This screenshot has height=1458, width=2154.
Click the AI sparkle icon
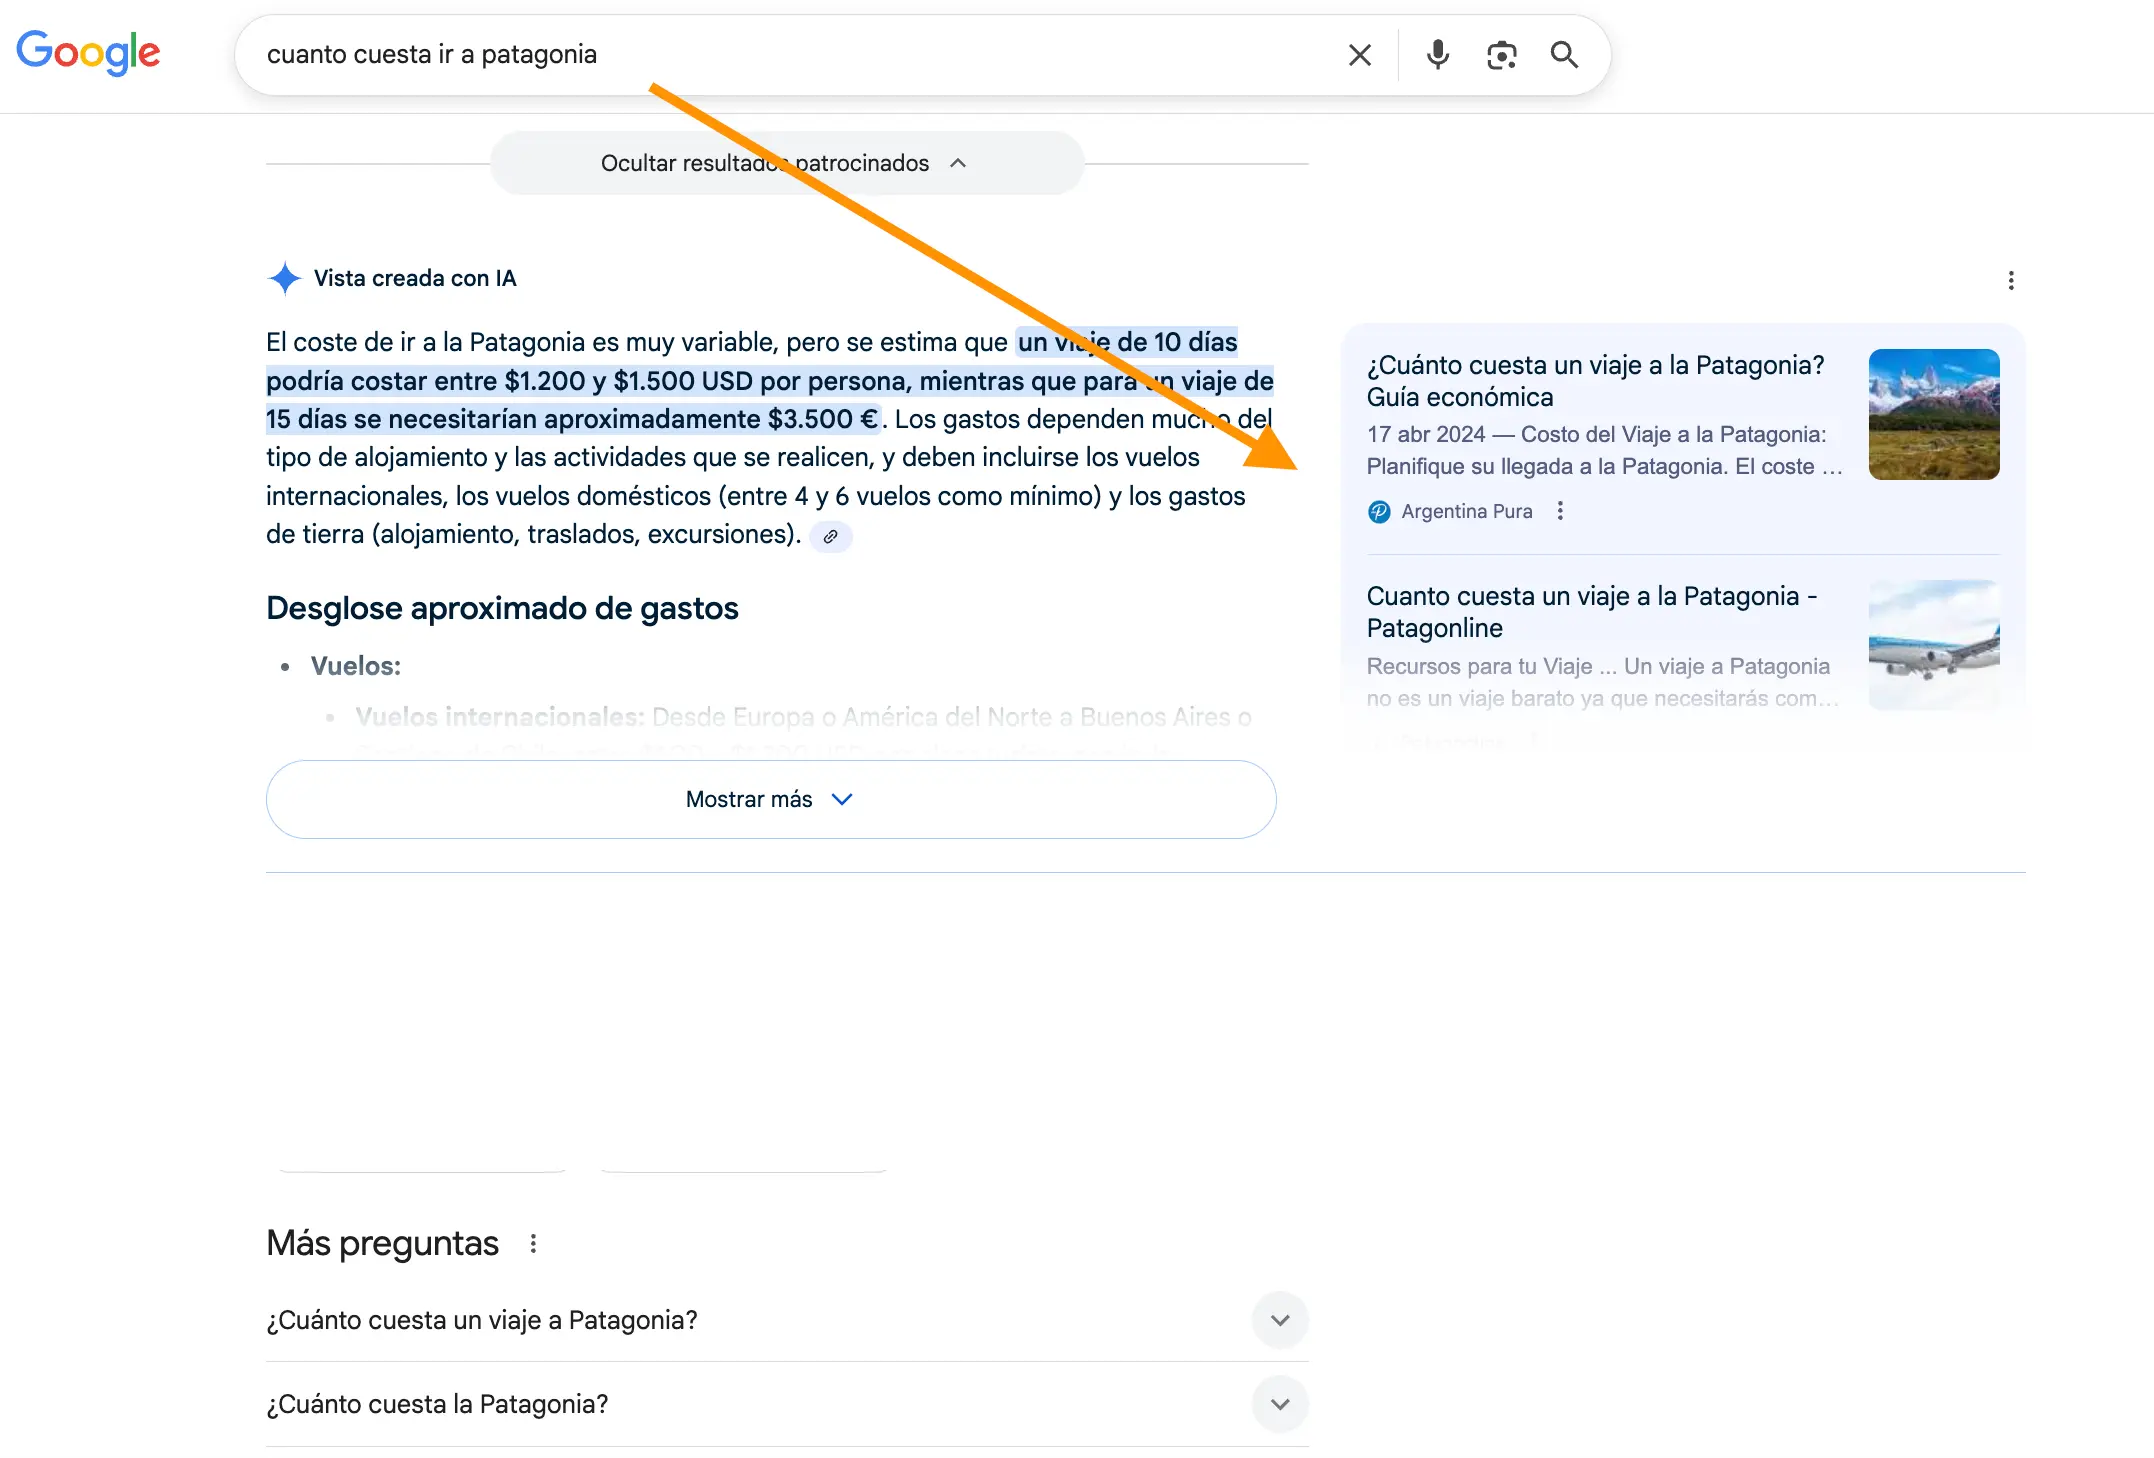click(285, 278)
